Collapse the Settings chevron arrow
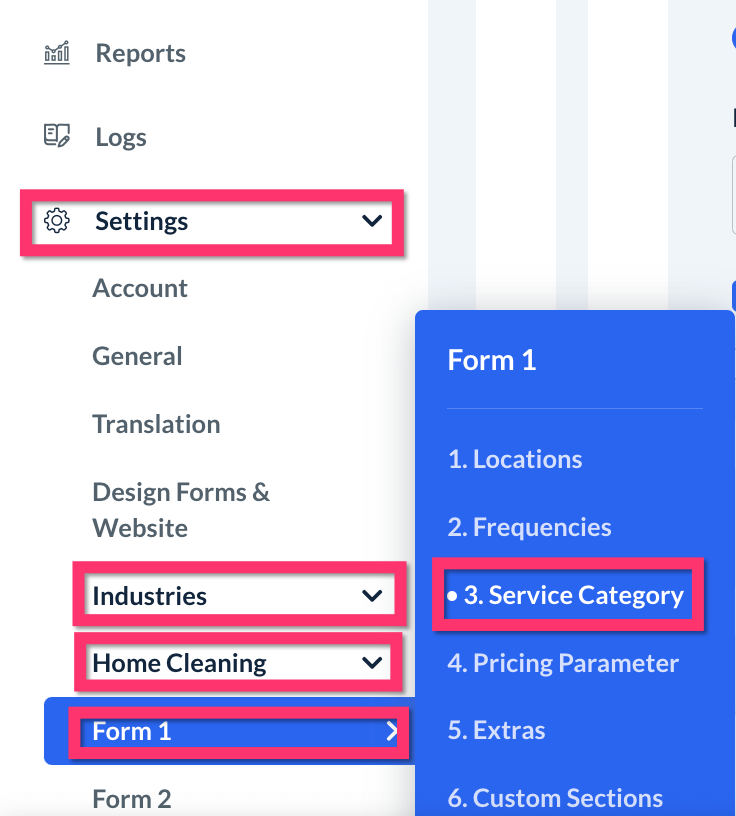This screenshot has width=736, height=816. point(372,221)
